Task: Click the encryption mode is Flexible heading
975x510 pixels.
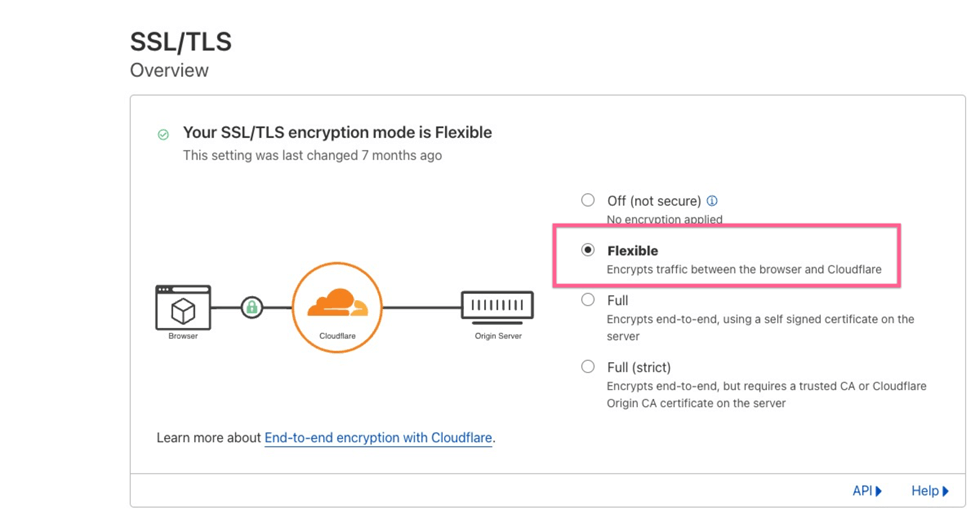Action: tap(337, 133)
